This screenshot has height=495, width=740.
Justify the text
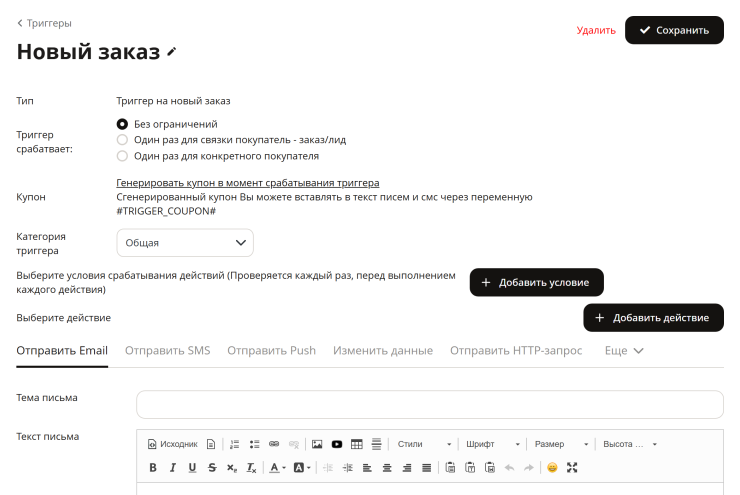tap(427, 468)
